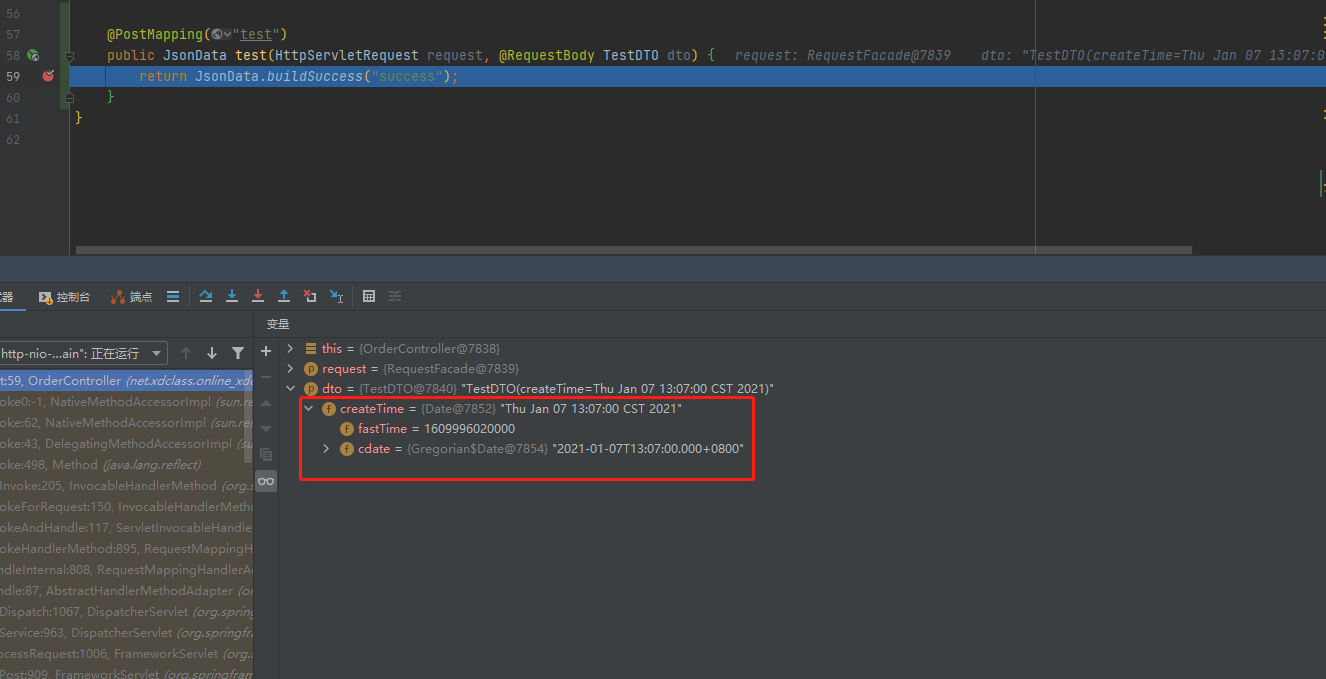Click the Trace Current Stream Chain icon
Image resolution: width=1326 pixels, height=679 pixels.
[395, 296]
